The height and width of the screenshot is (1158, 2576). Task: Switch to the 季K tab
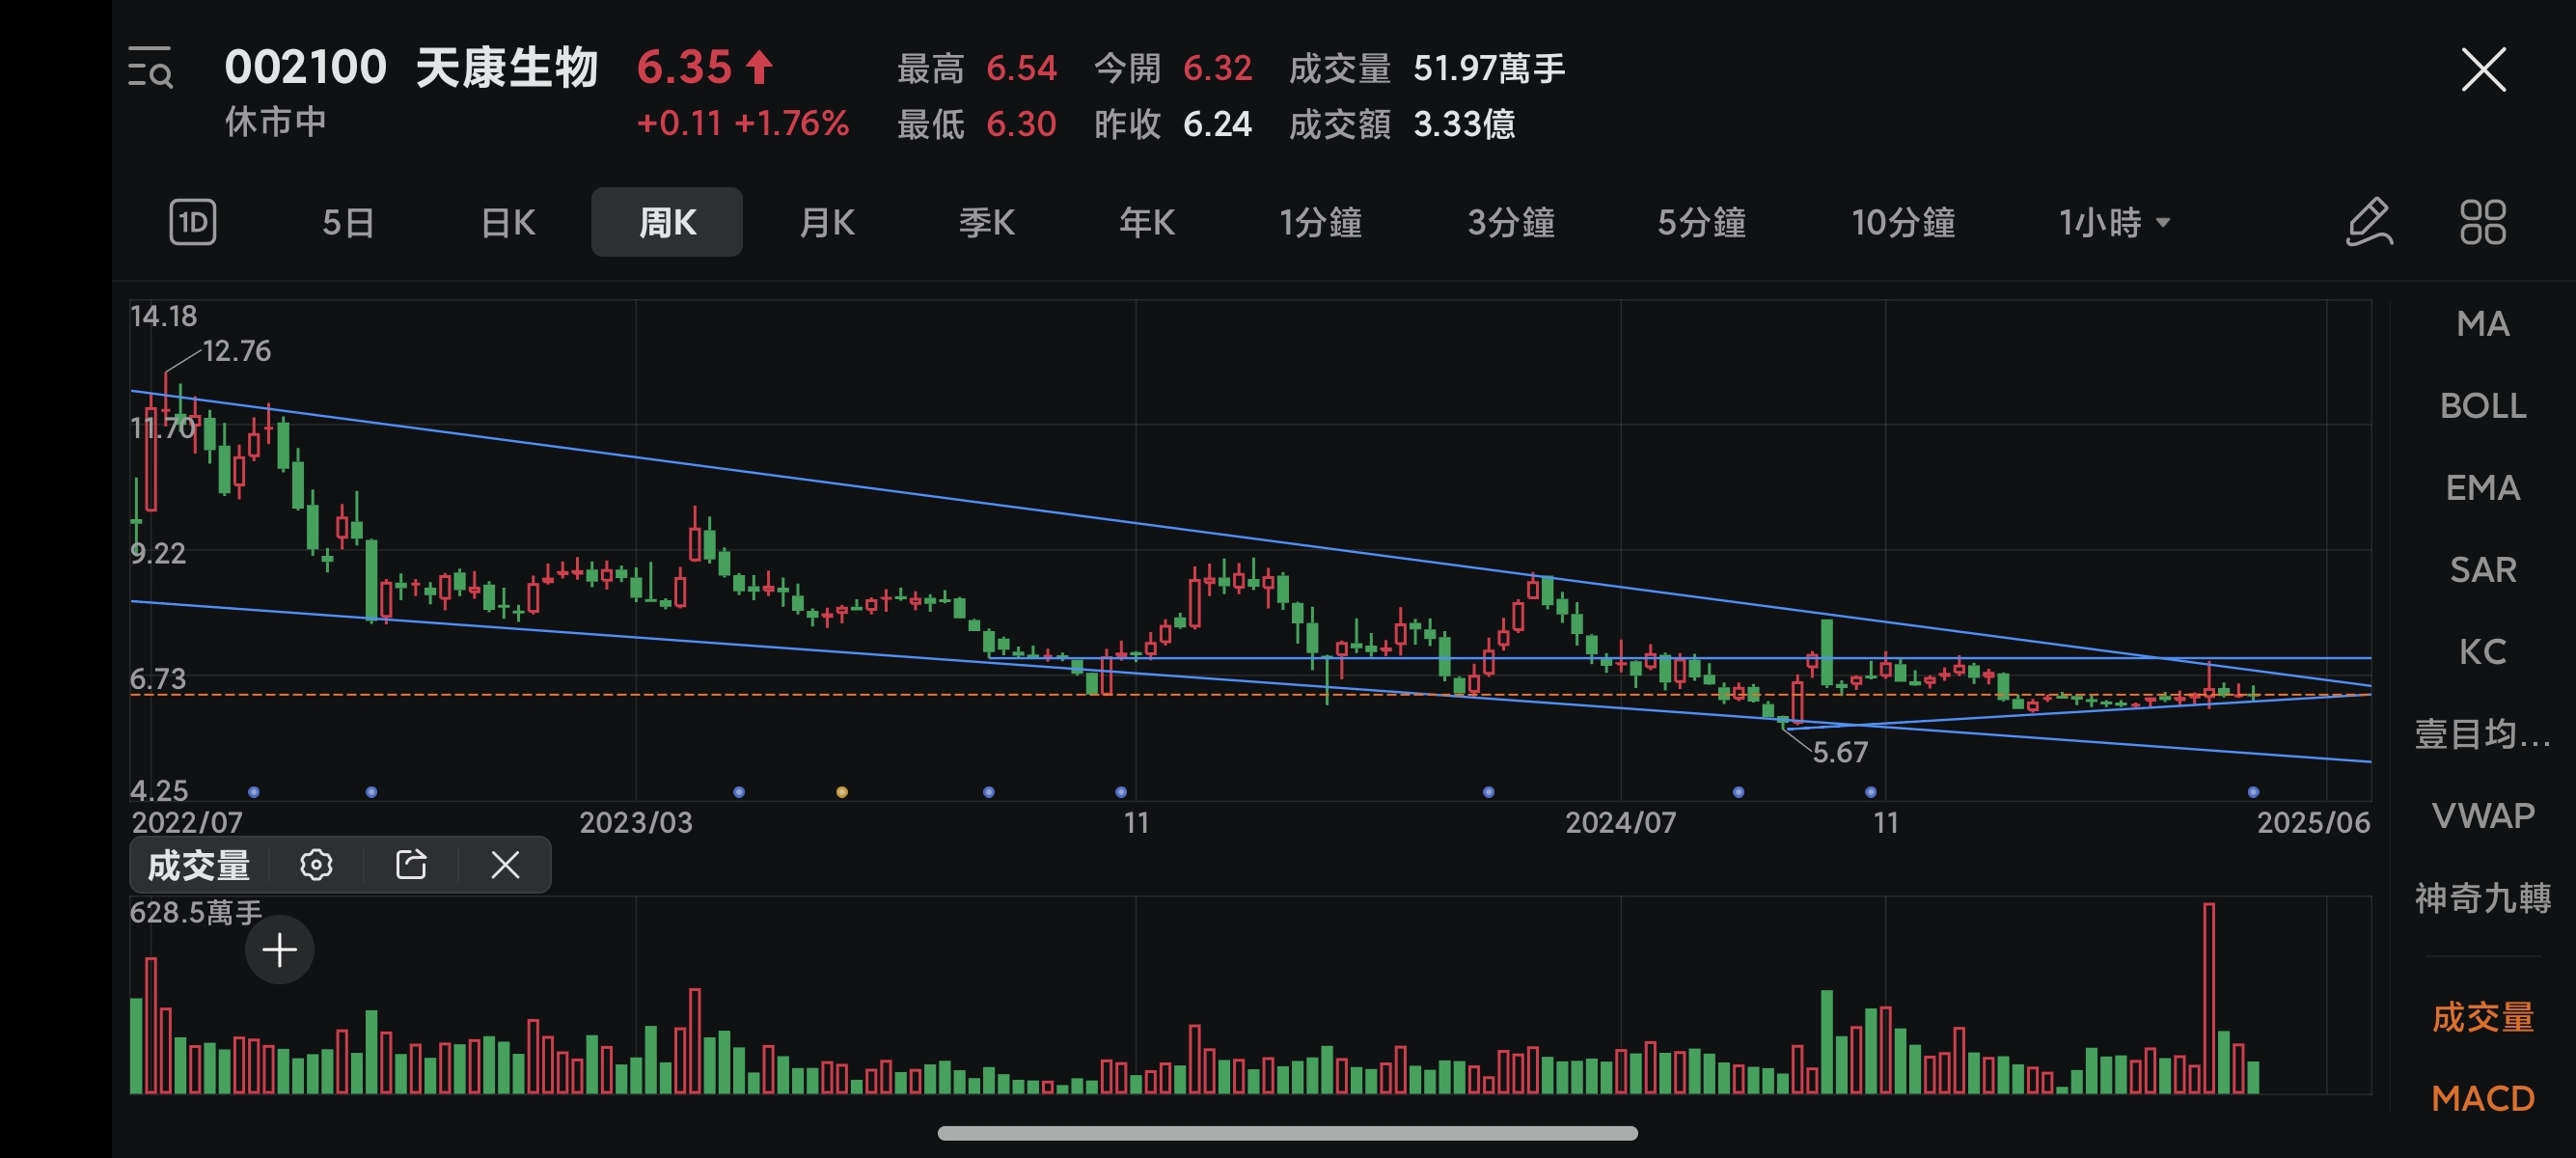click(x=987, y=222)
